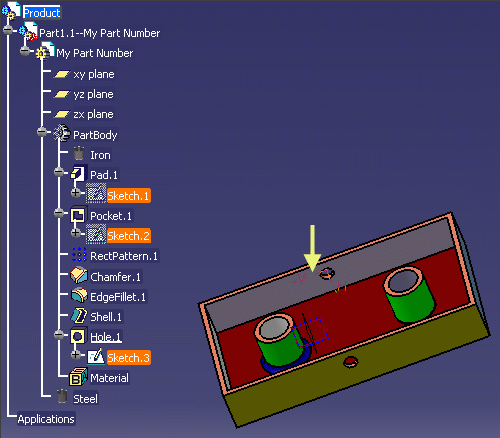Click the PartBody gear icon
Image resolution: width=500 pixels, height=438 pixels.
point(62,133)
